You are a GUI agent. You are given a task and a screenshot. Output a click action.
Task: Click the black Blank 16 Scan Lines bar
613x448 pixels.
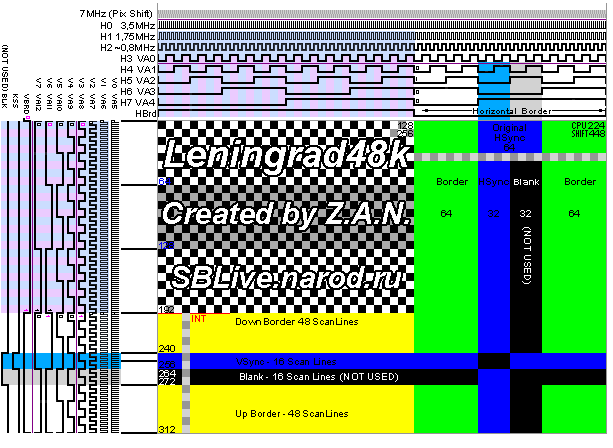pos(300,376)
